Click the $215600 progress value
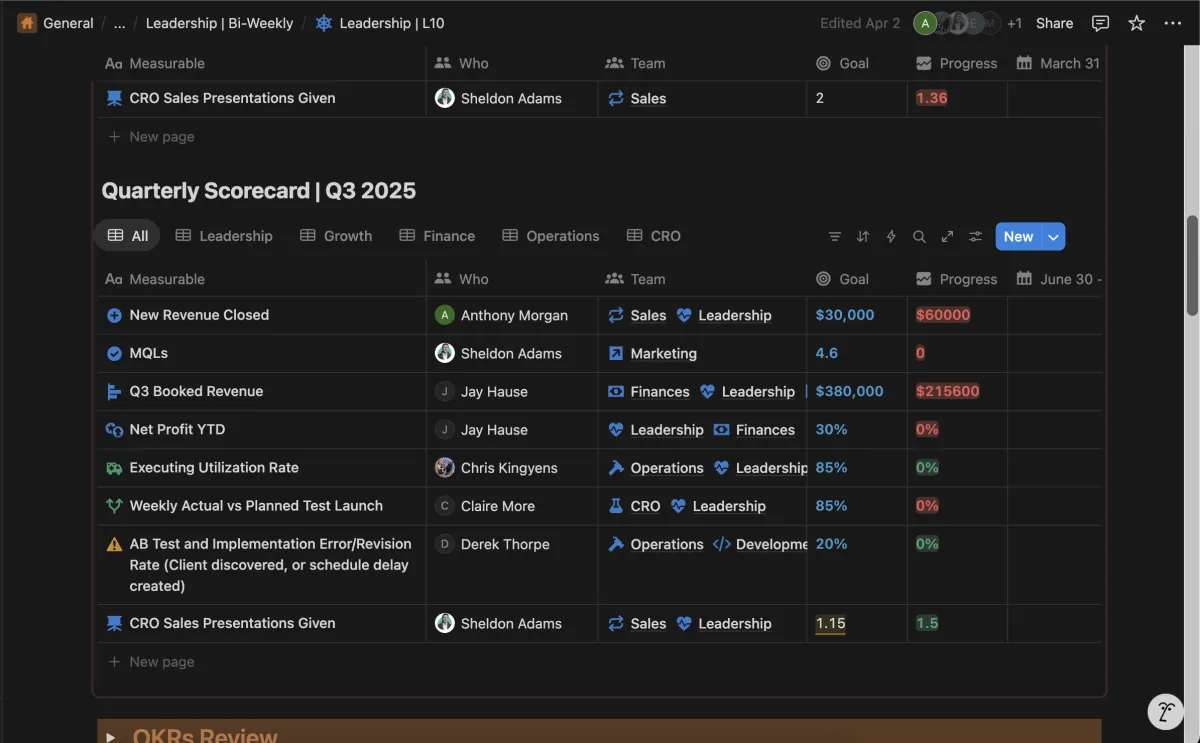The image size is (1200, 743). tap(947, 391)
